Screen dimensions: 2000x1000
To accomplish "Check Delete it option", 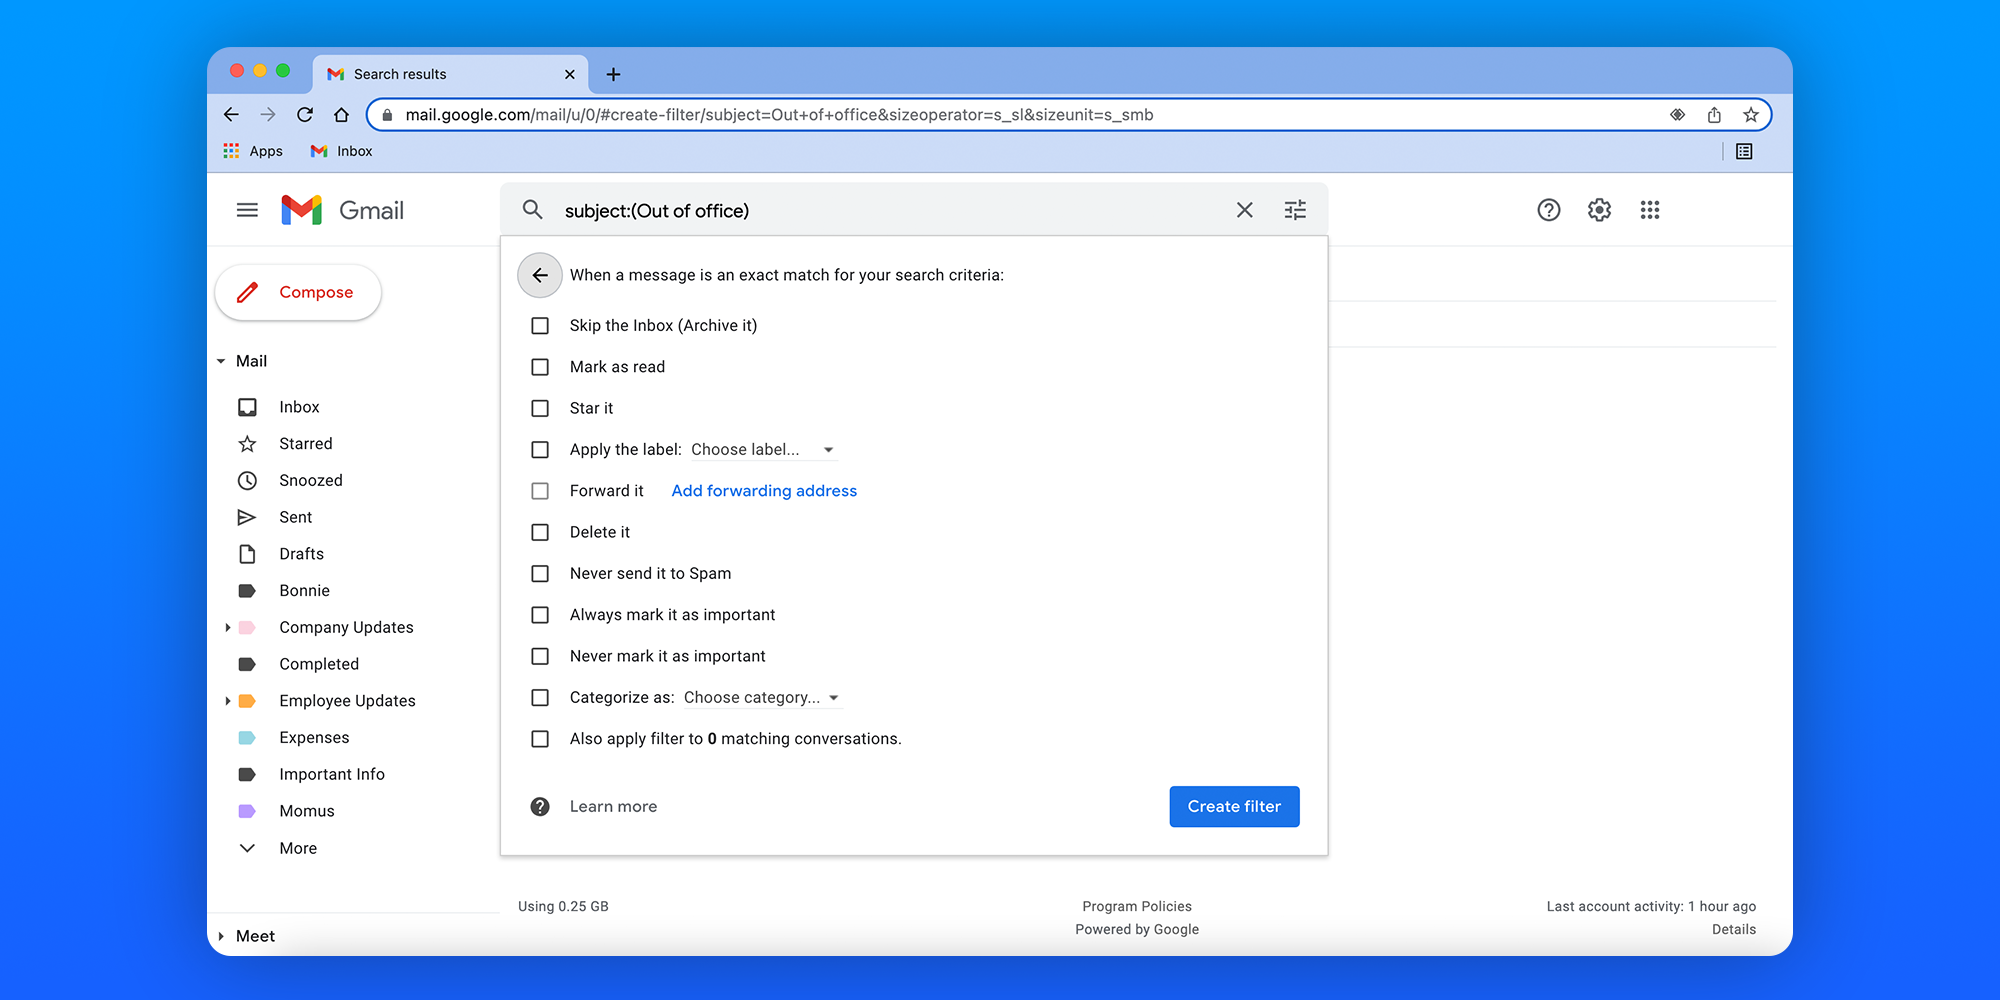I will [x=540, y=532].
